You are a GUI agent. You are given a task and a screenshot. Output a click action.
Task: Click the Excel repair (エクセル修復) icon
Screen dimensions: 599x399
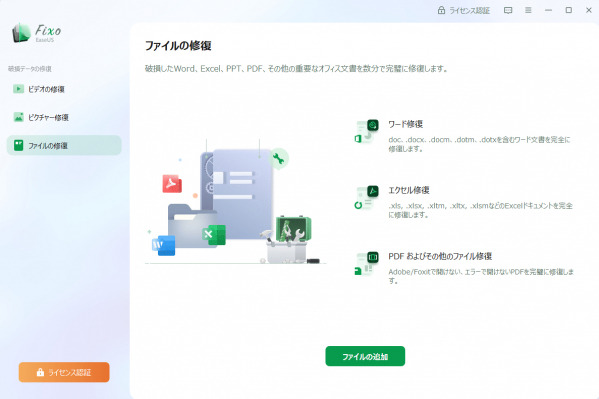coord(367,198)
